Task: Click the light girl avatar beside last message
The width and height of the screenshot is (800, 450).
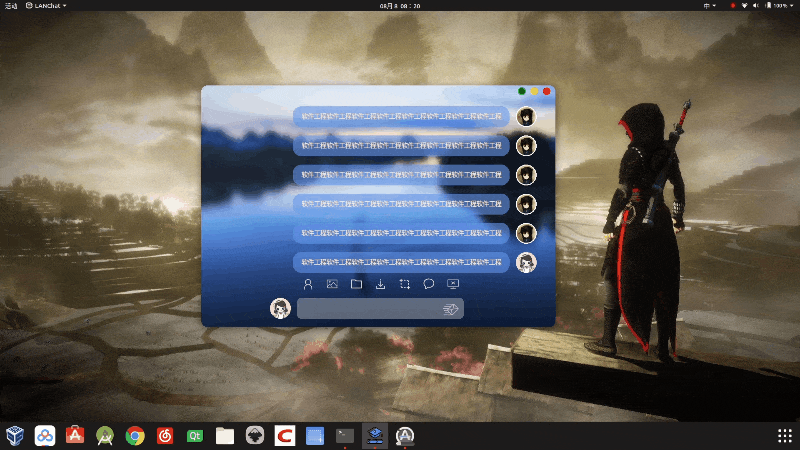Action: (526, 262)
